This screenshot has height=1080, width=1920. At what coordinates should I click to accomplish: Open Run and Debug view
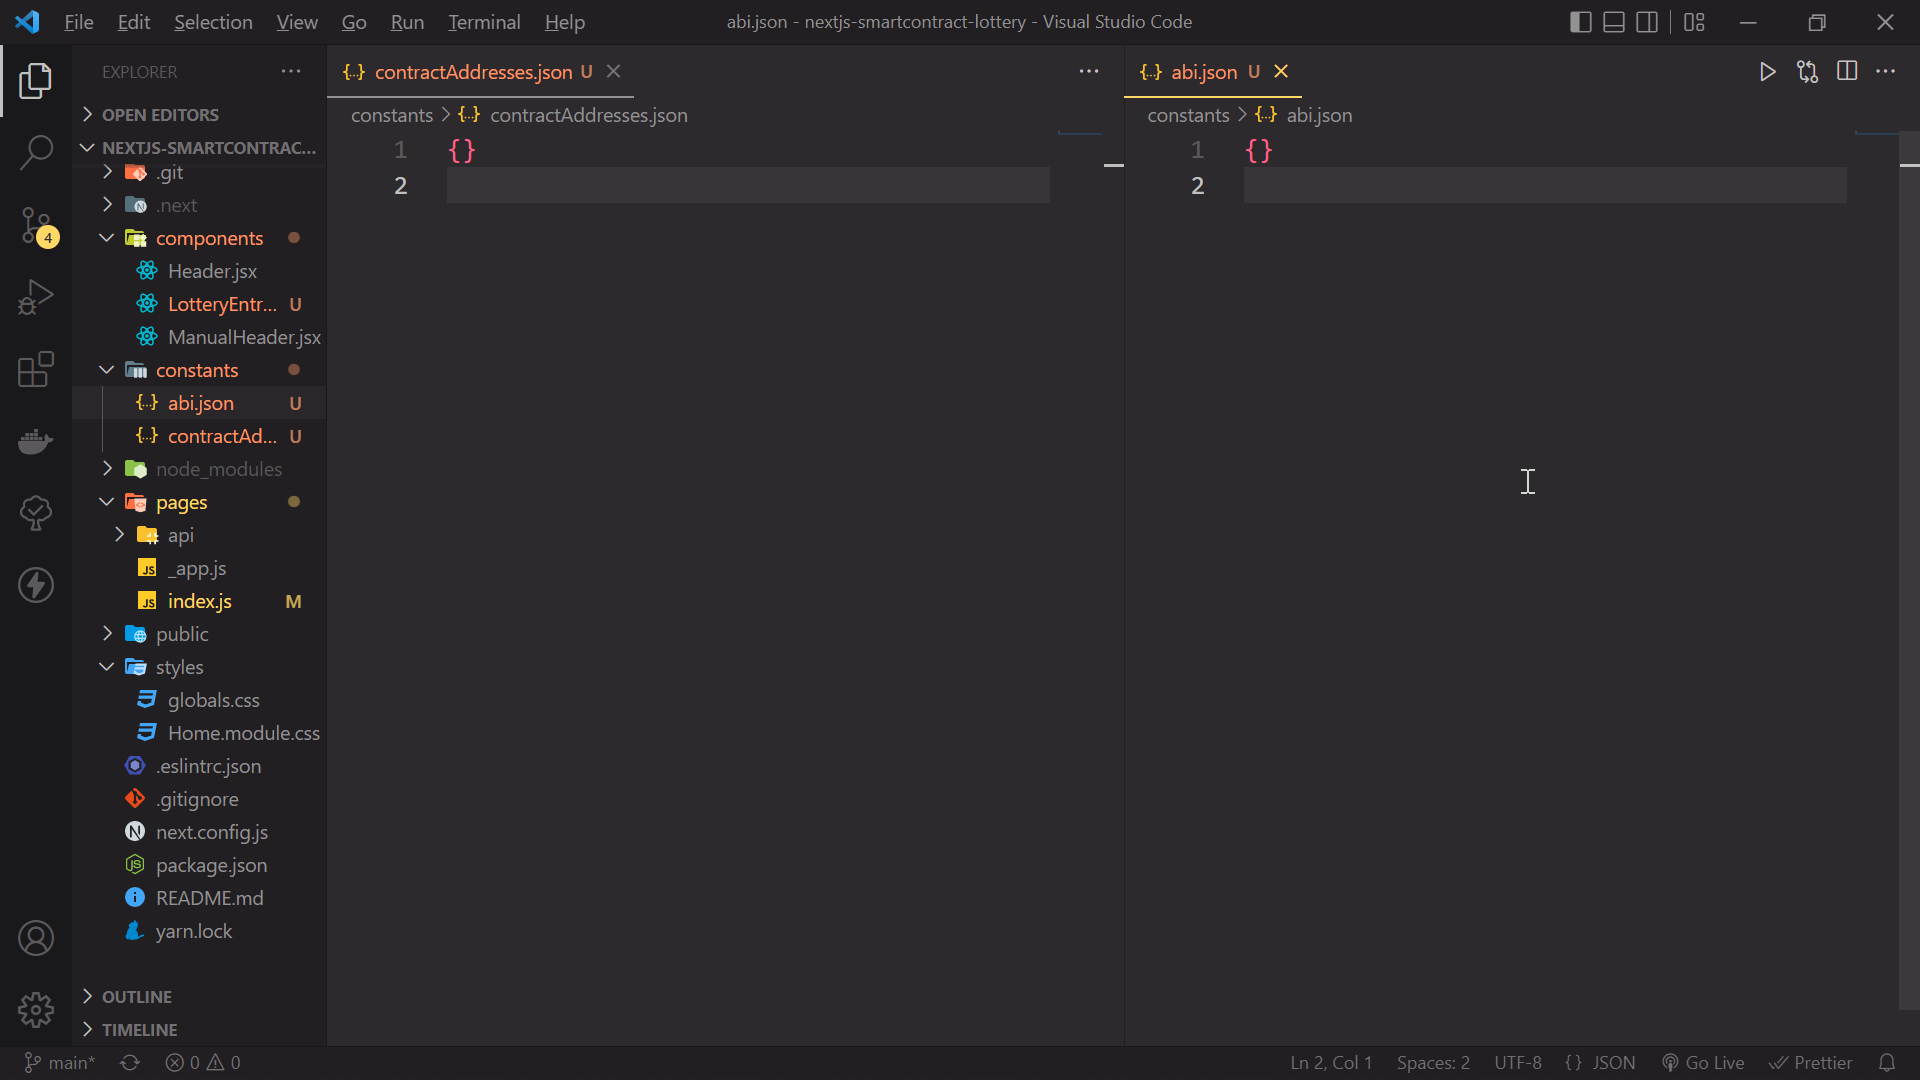pyautogui.click(x=36, y=297)
